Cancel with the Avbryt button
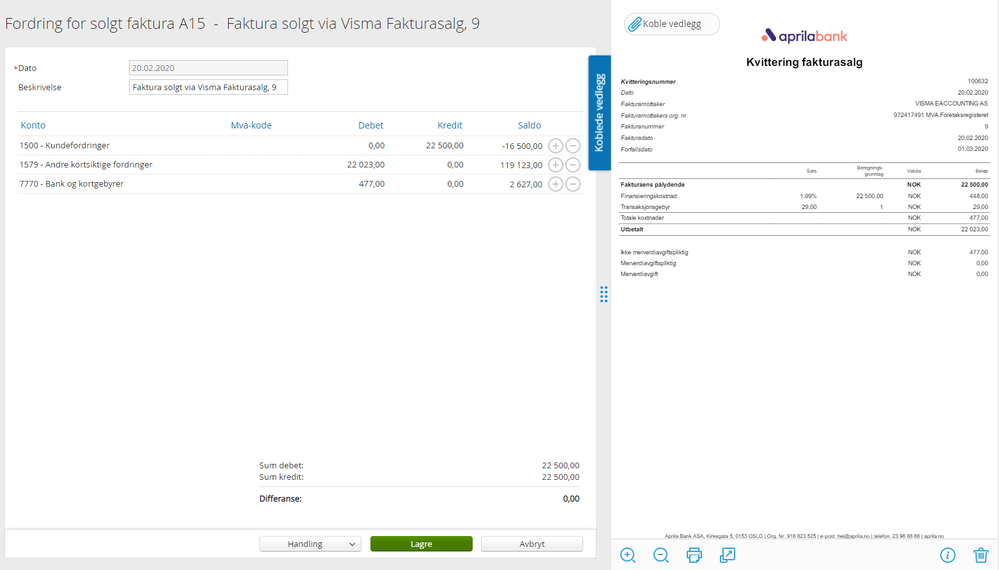This screenshot has width=999, height=570. click(x=532, y=544)
